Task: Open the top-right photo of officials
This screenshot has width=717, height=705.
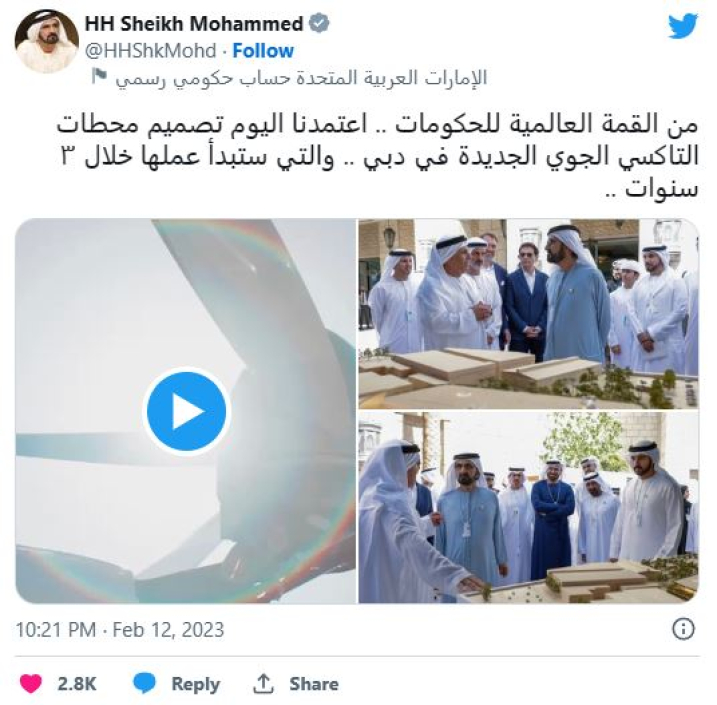Action: [529, 314]
